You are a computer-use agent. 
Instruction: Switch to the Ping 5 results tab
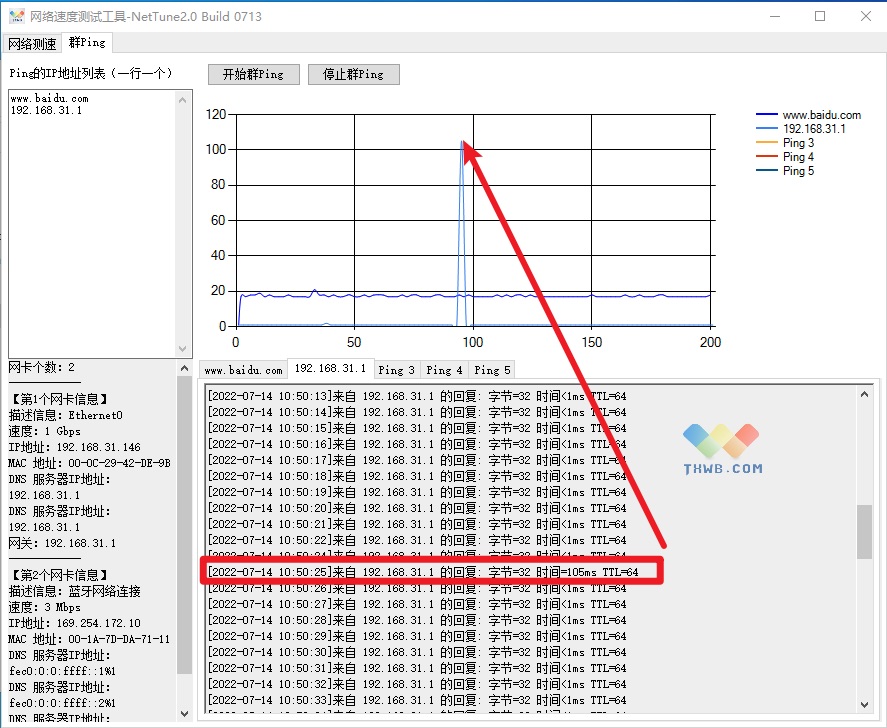[x=491, y=369]
